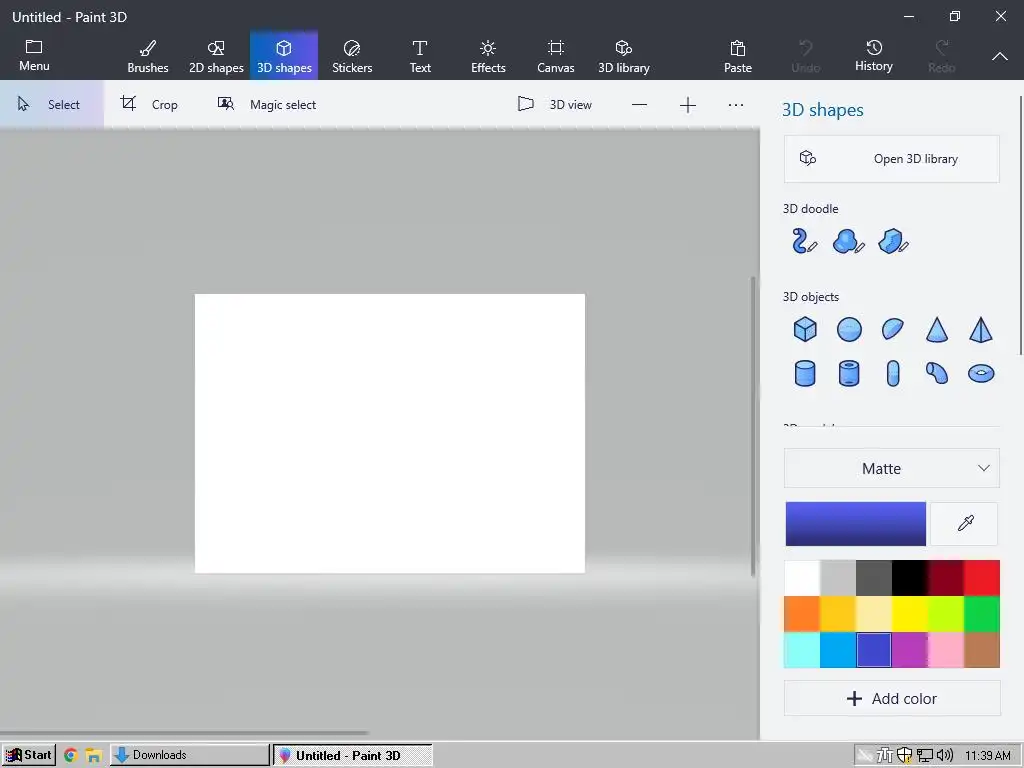Select the dark grey color swatch
Viewport: 1024px width, 768px height.
tap(874, 578)
